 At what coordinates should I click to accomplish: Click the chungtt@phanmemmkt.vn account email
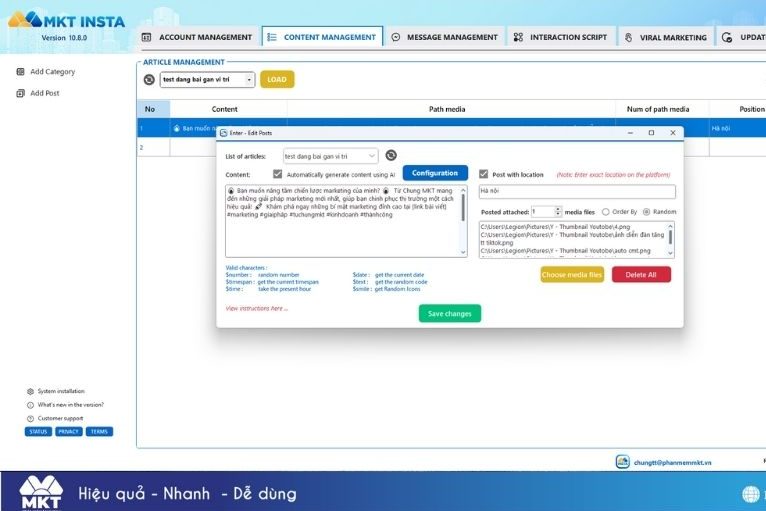click(673, 463)
